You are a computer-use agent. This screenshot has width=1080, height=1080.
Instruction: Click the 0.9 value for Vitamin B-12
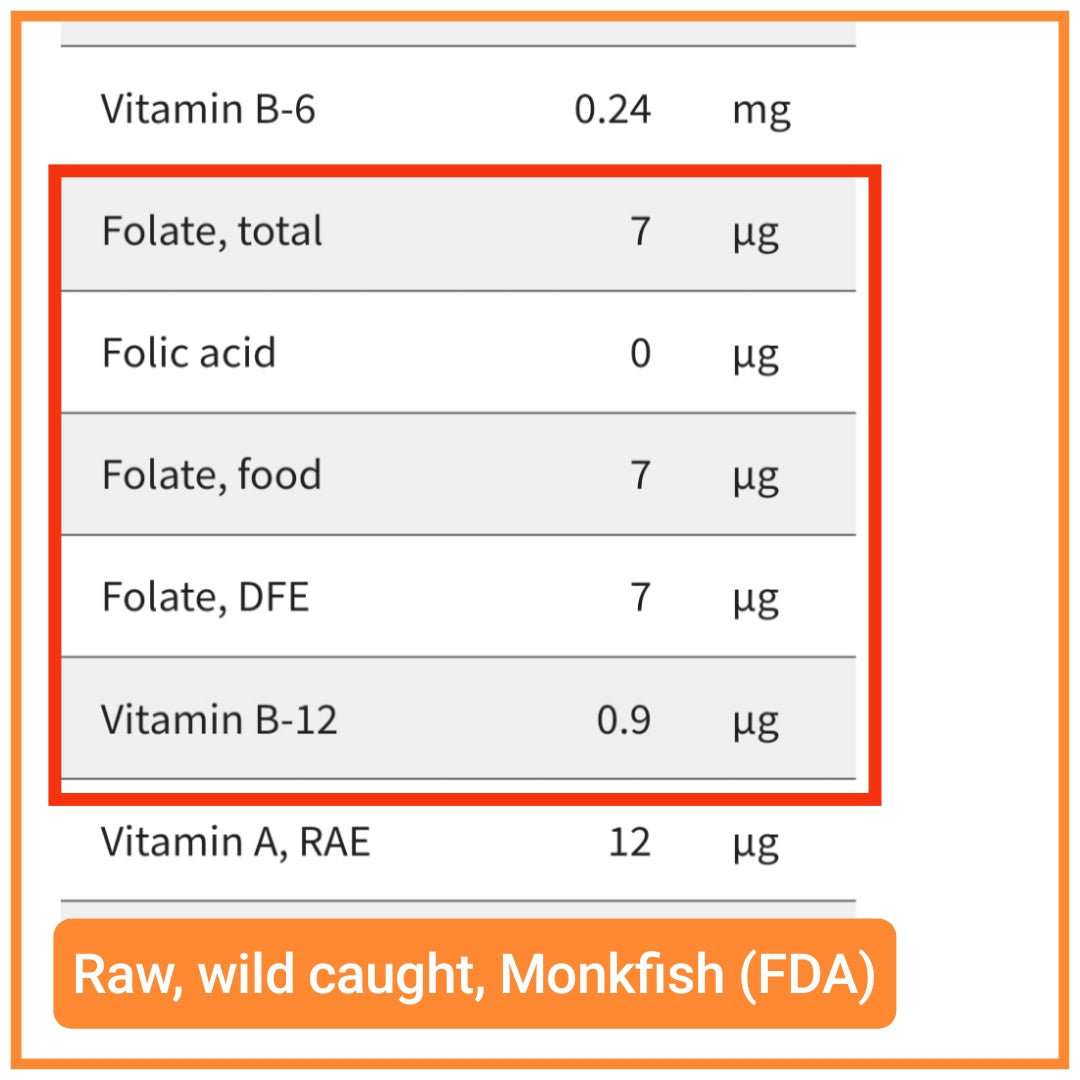pyautogui.click(x=623, y=719)
